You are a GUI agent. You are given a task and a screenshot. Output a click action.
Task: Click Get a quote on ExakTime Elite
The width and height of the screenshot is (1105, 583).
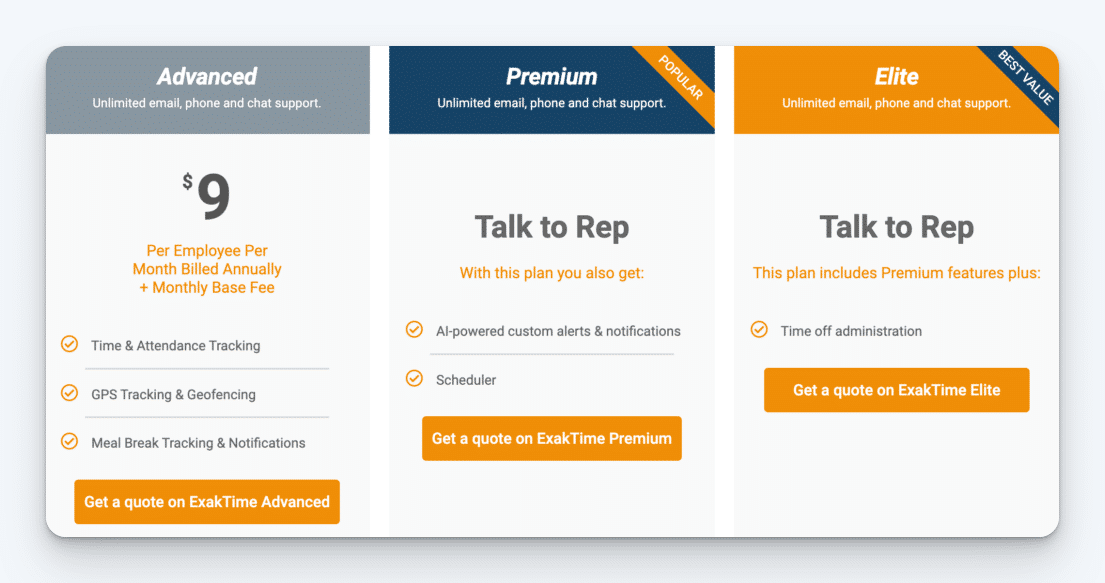click(896, 390)
